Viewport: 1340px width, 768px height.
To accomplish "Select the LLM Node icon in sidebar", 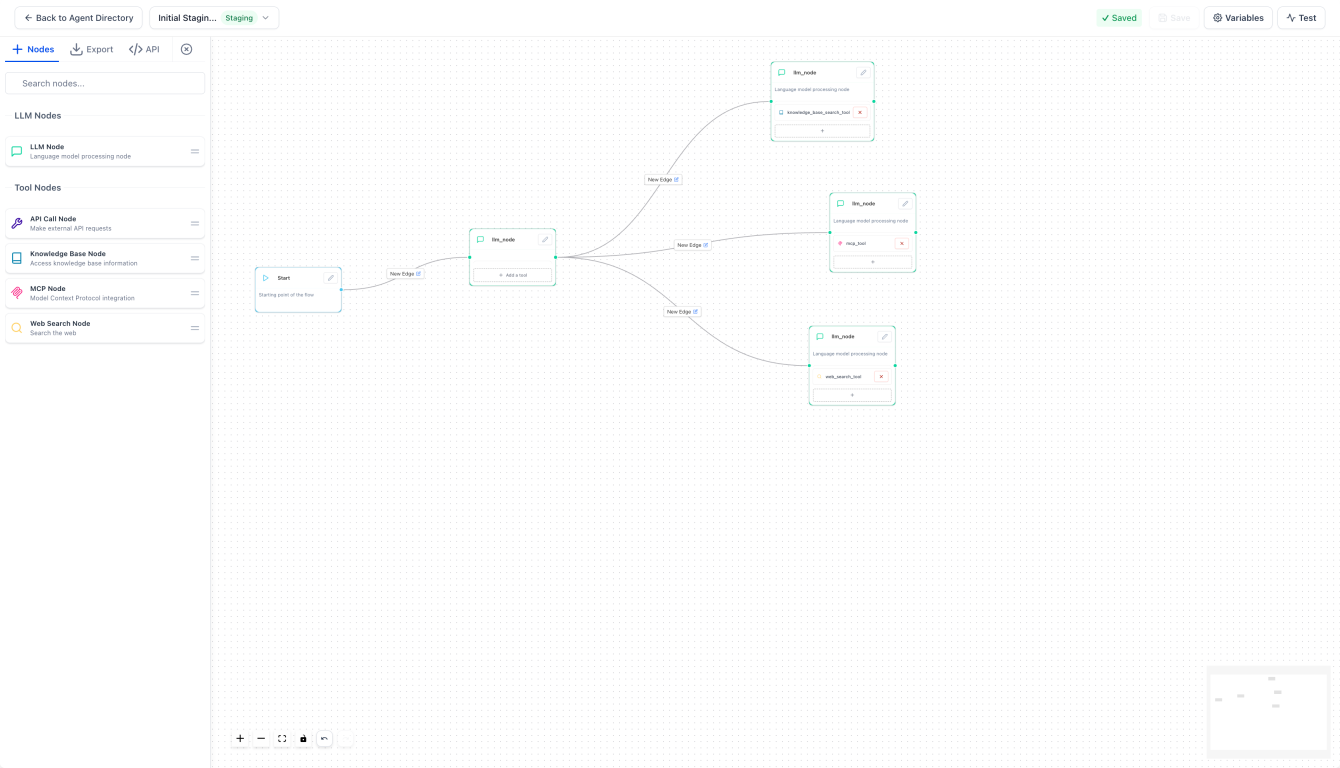I will (16, 151).
